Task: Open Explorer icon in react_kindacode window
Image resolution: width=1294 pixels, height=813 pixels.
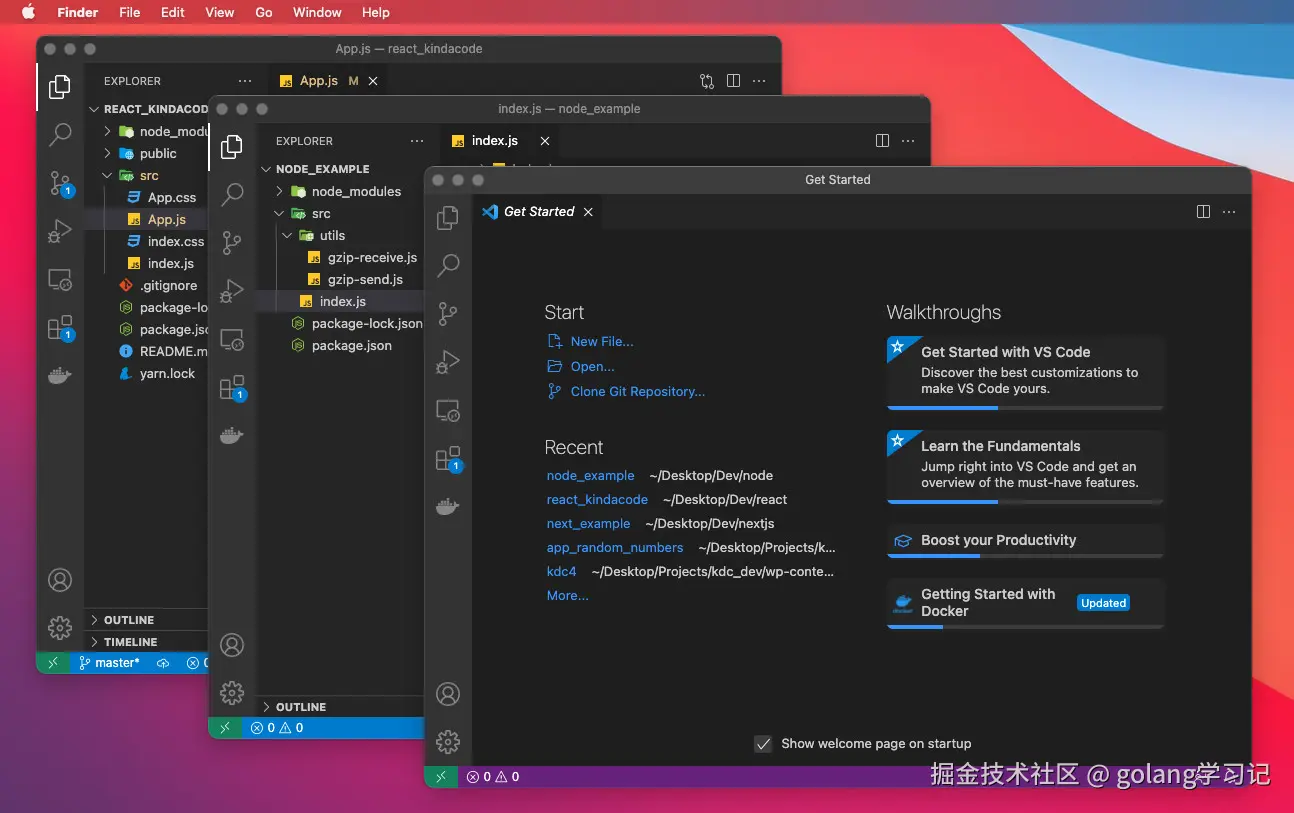Action: [60, 87]
